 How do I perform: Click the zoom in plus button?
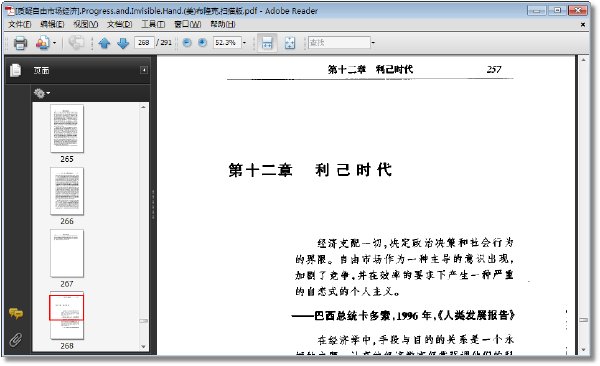click(202, 42)
